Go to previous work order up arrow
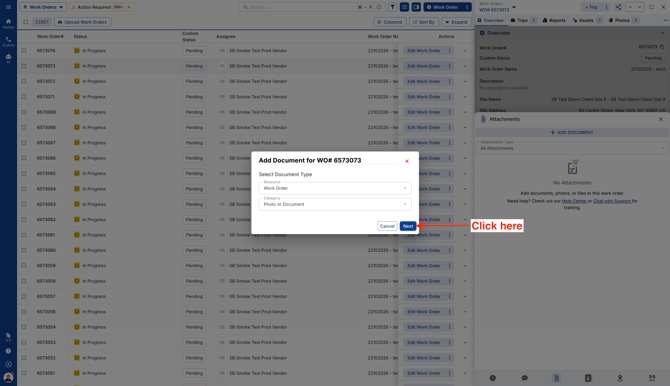The image size is (670, 386). click(630, 7)
